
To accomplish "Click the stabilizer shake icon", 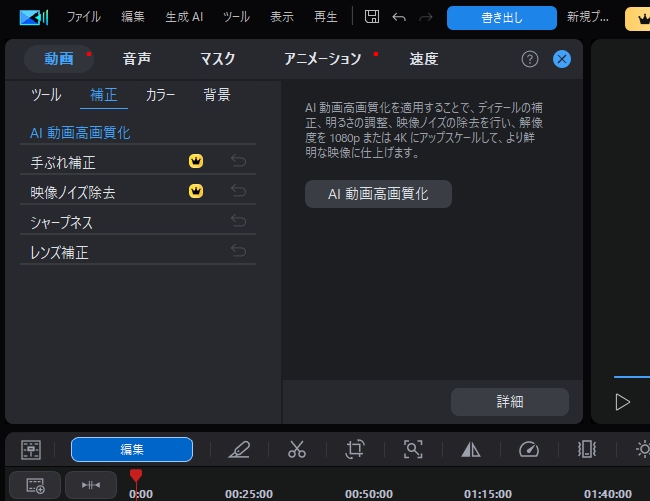I will [587, 449].
